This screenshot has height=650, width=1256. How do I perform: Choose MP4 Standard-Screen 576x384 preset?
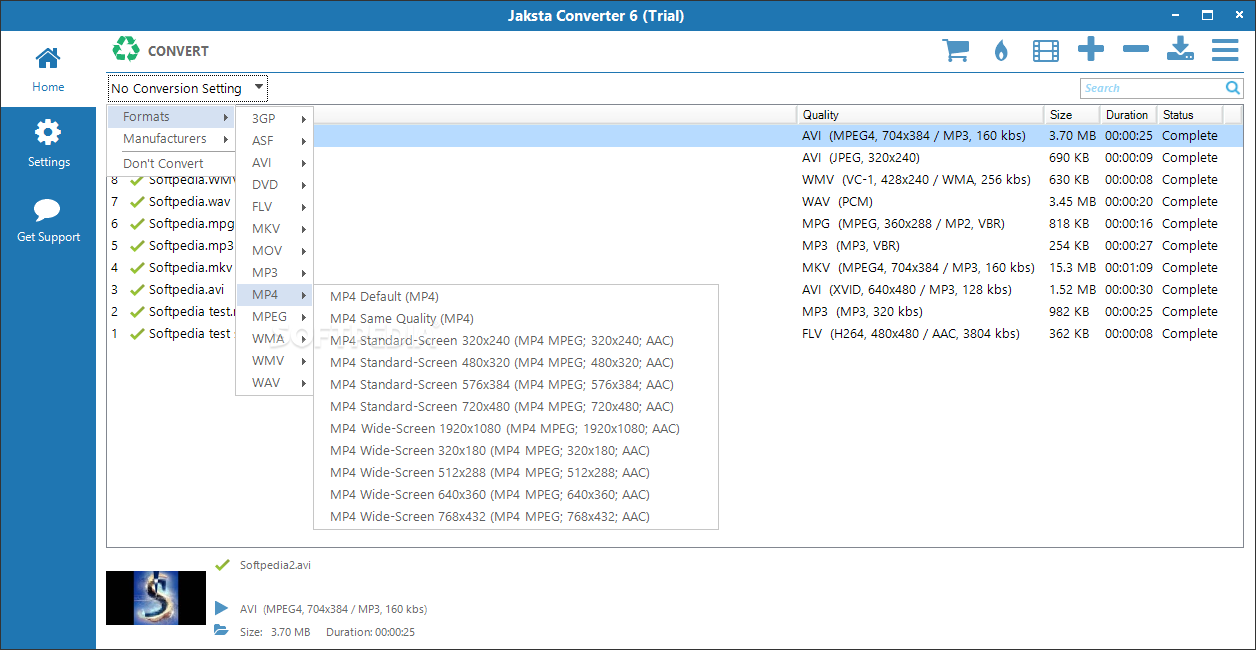tap(516, 385)
